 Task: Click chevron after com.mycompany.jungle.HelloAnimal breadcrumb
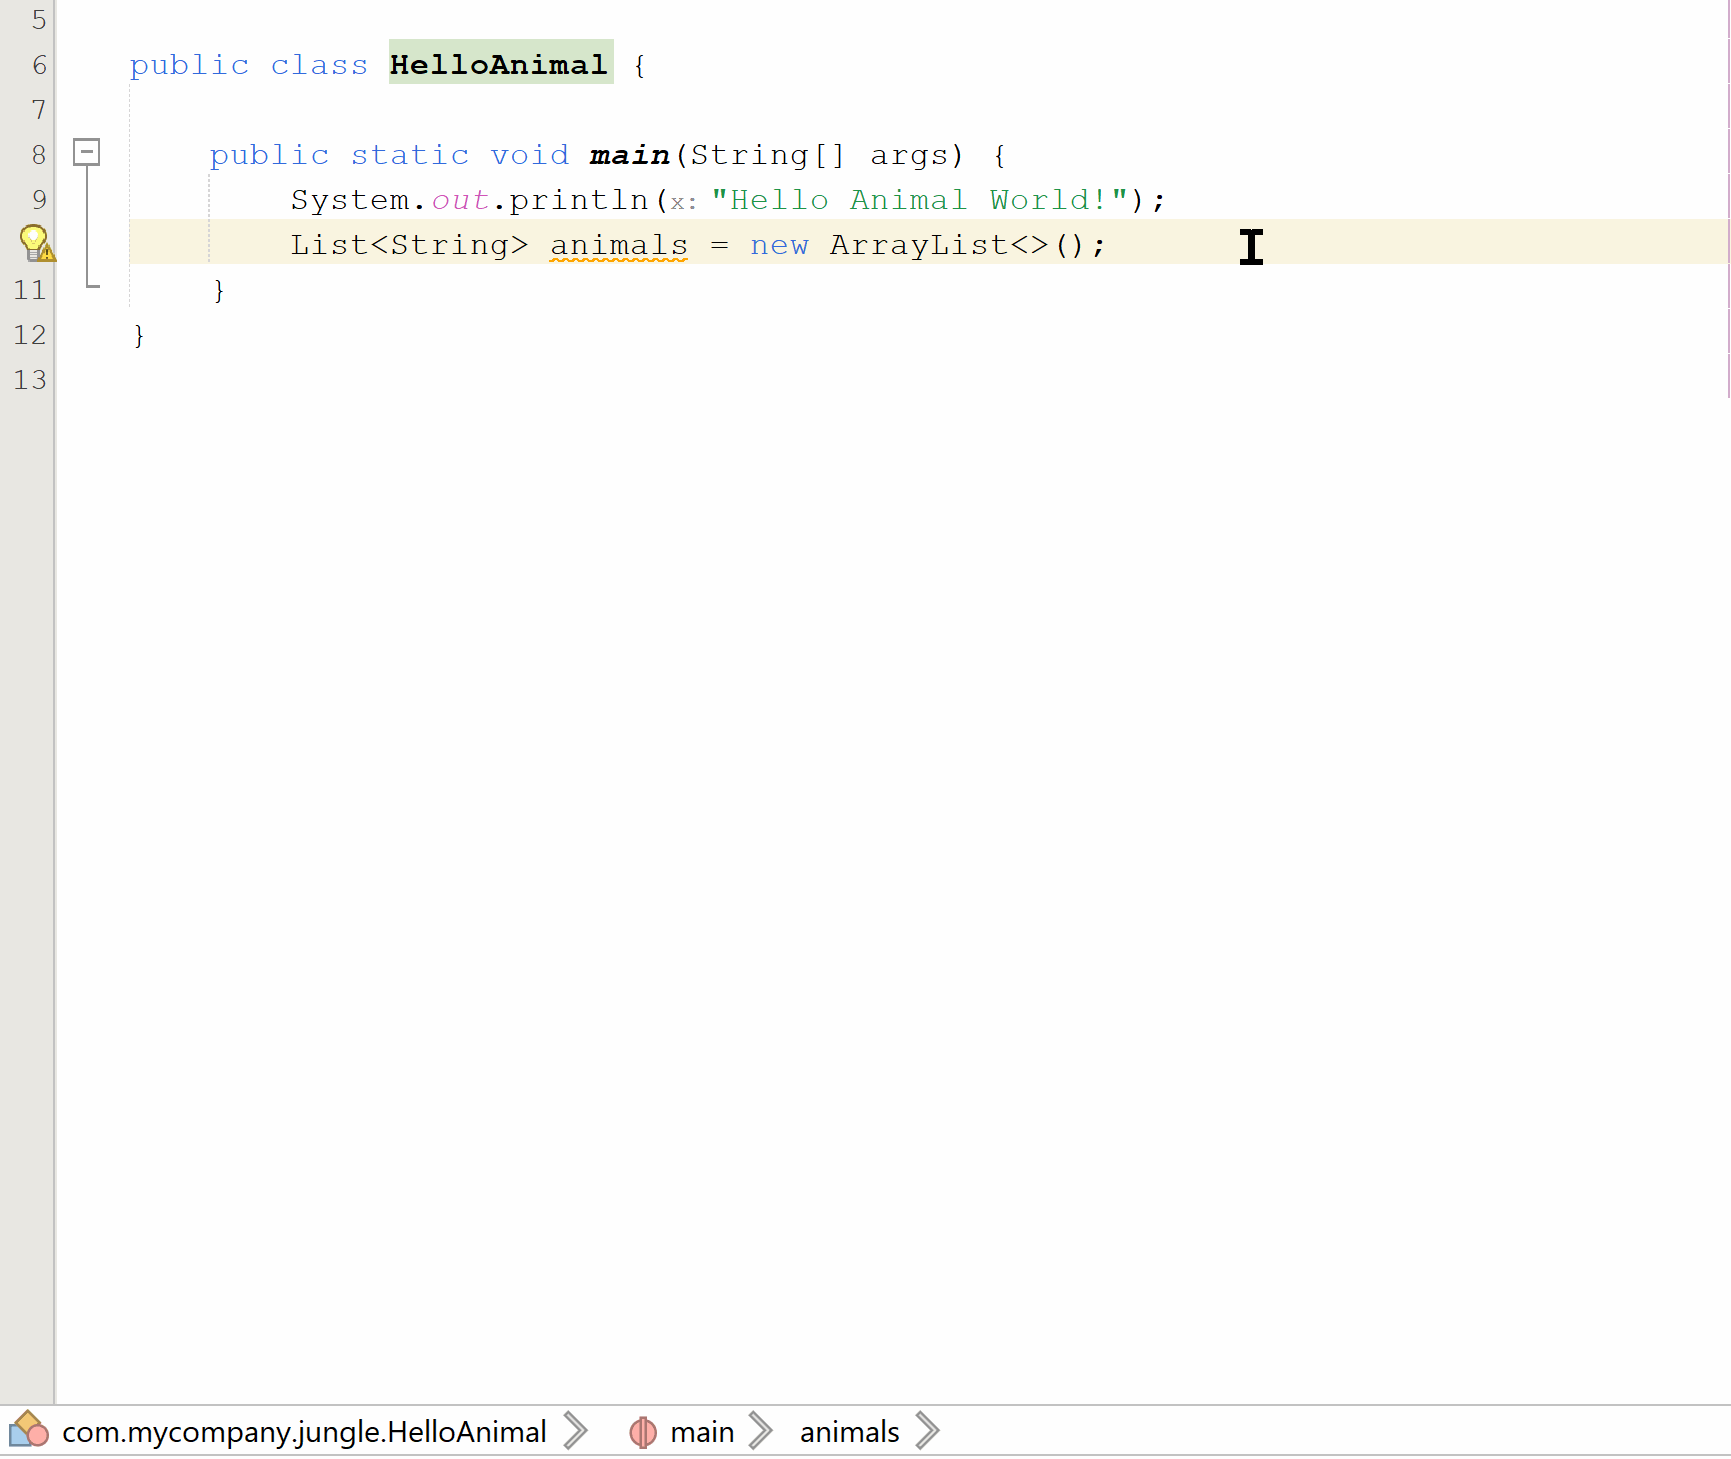point(575,1431)
